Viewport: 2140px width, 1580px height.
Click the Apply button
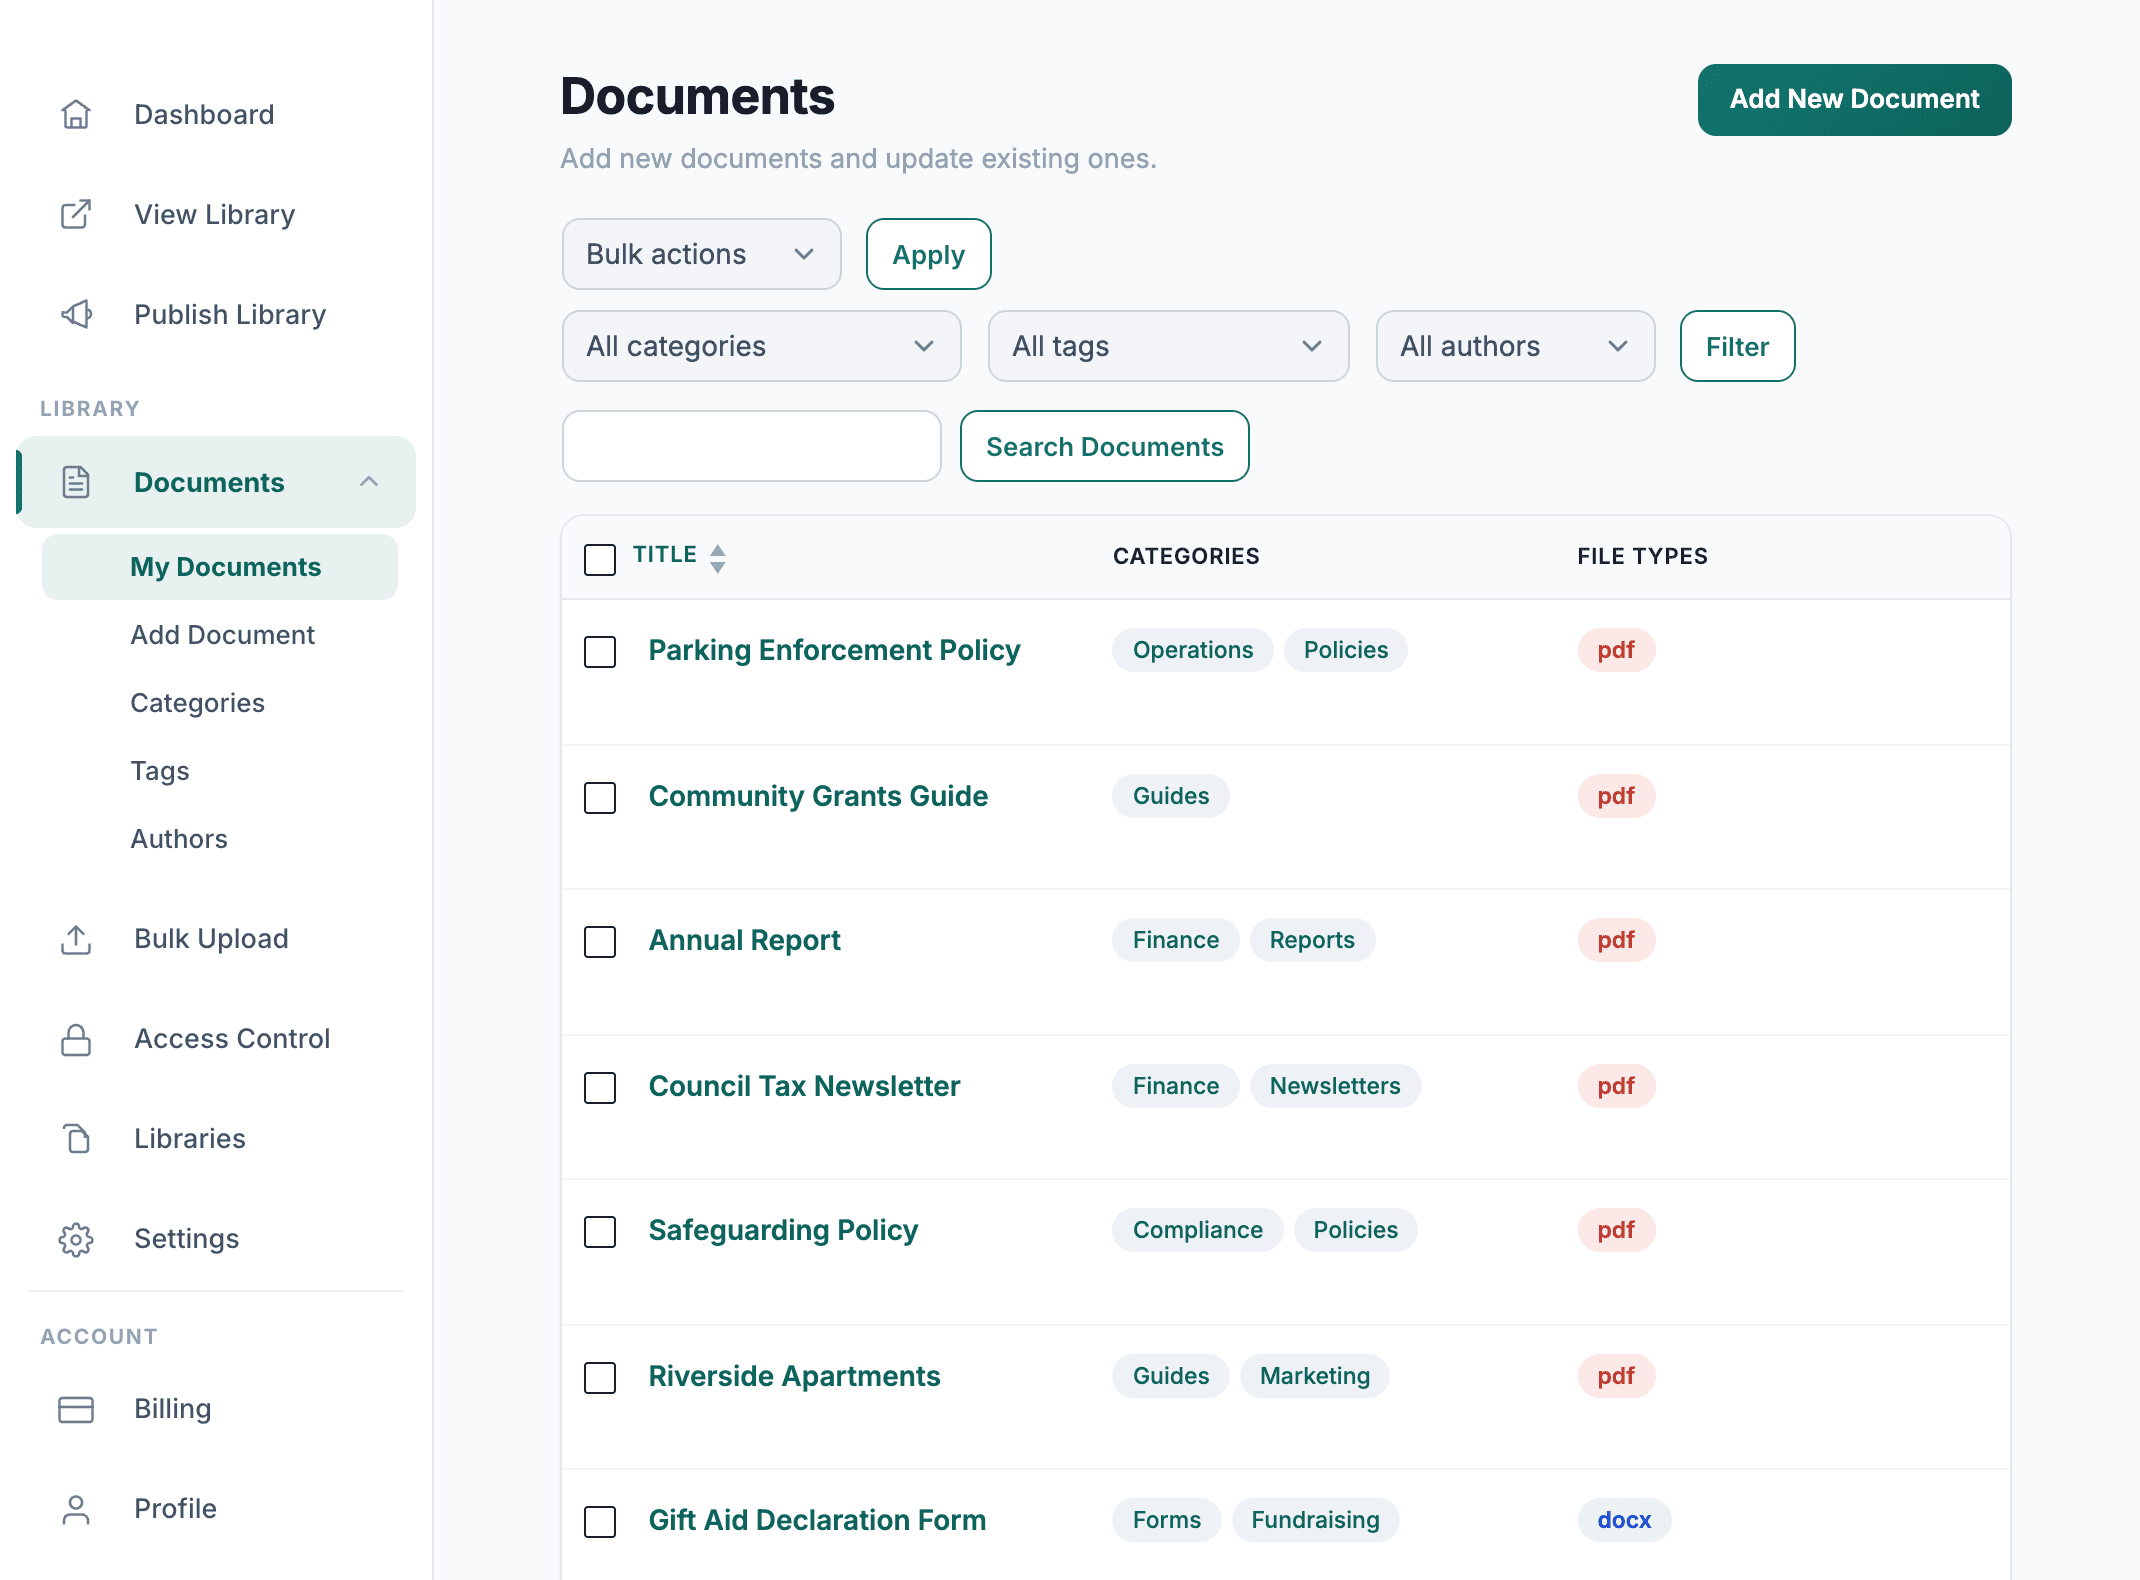point(928,254)
